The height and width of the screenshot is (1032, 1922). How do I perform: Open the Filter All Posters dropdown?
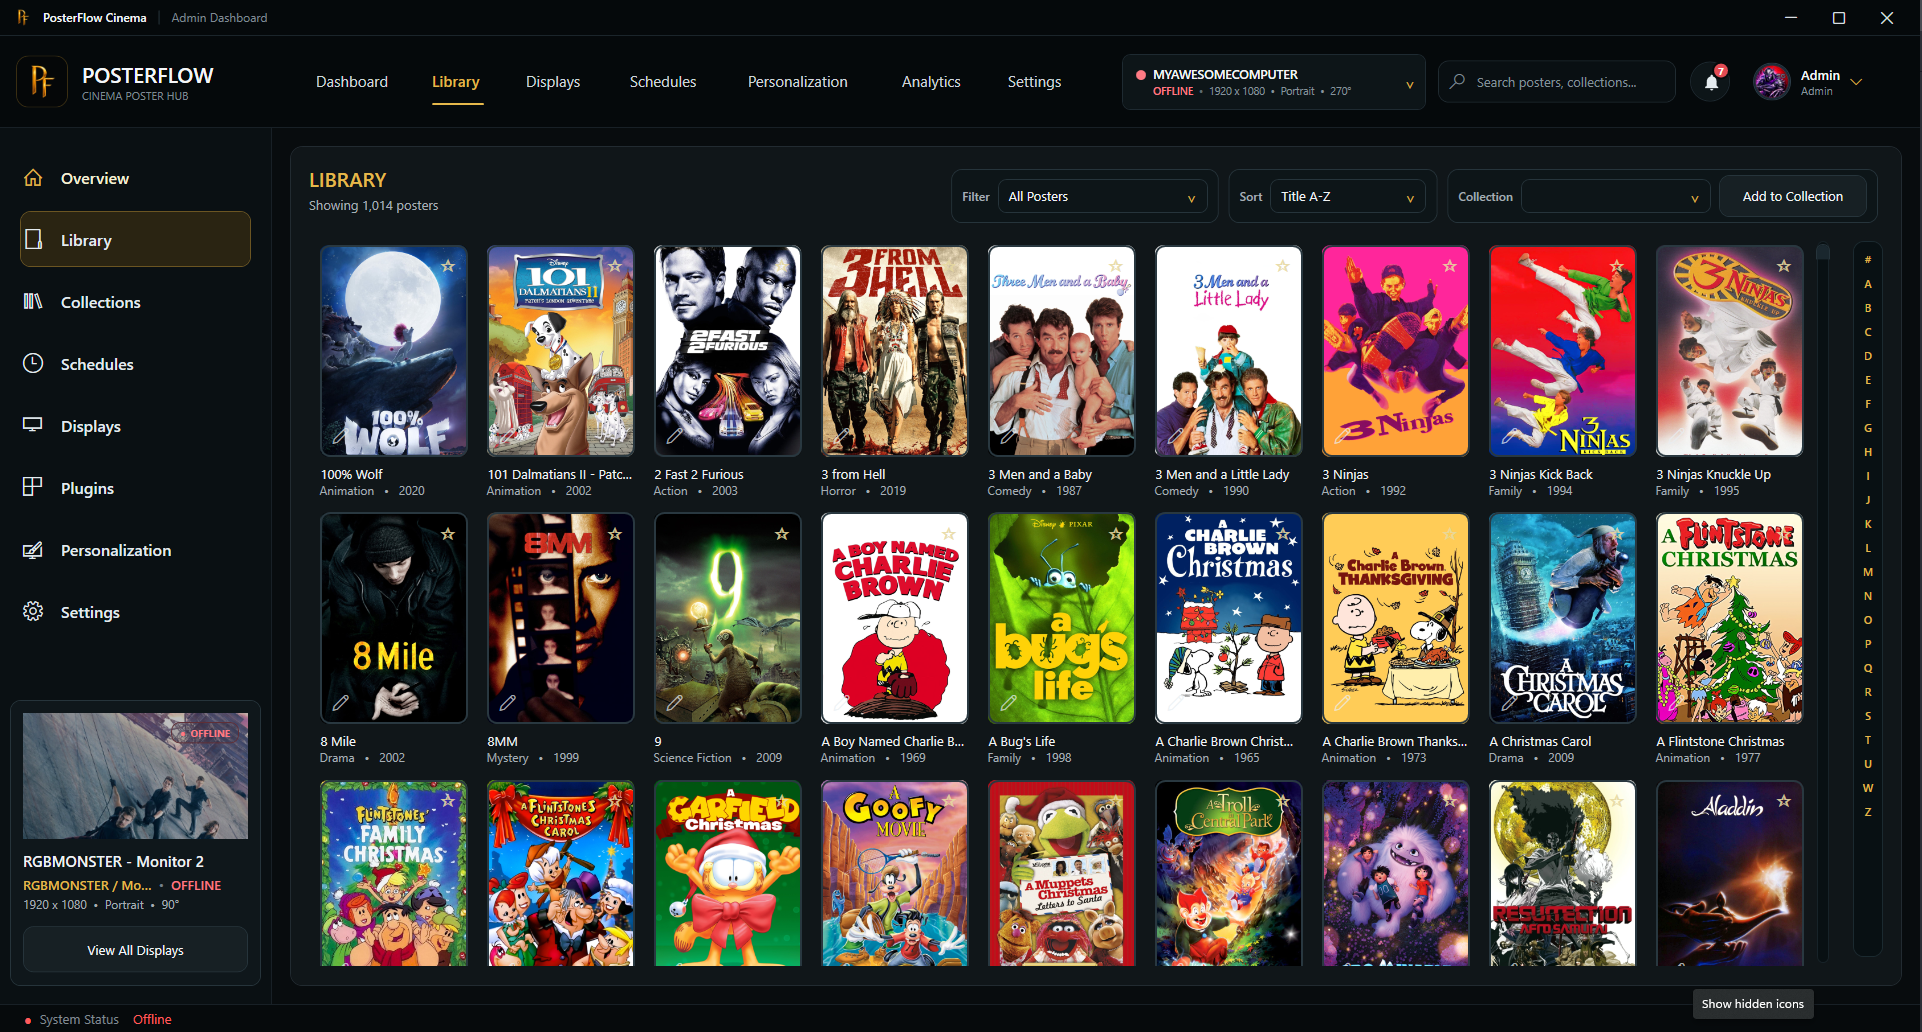[x=1102, y=197]
